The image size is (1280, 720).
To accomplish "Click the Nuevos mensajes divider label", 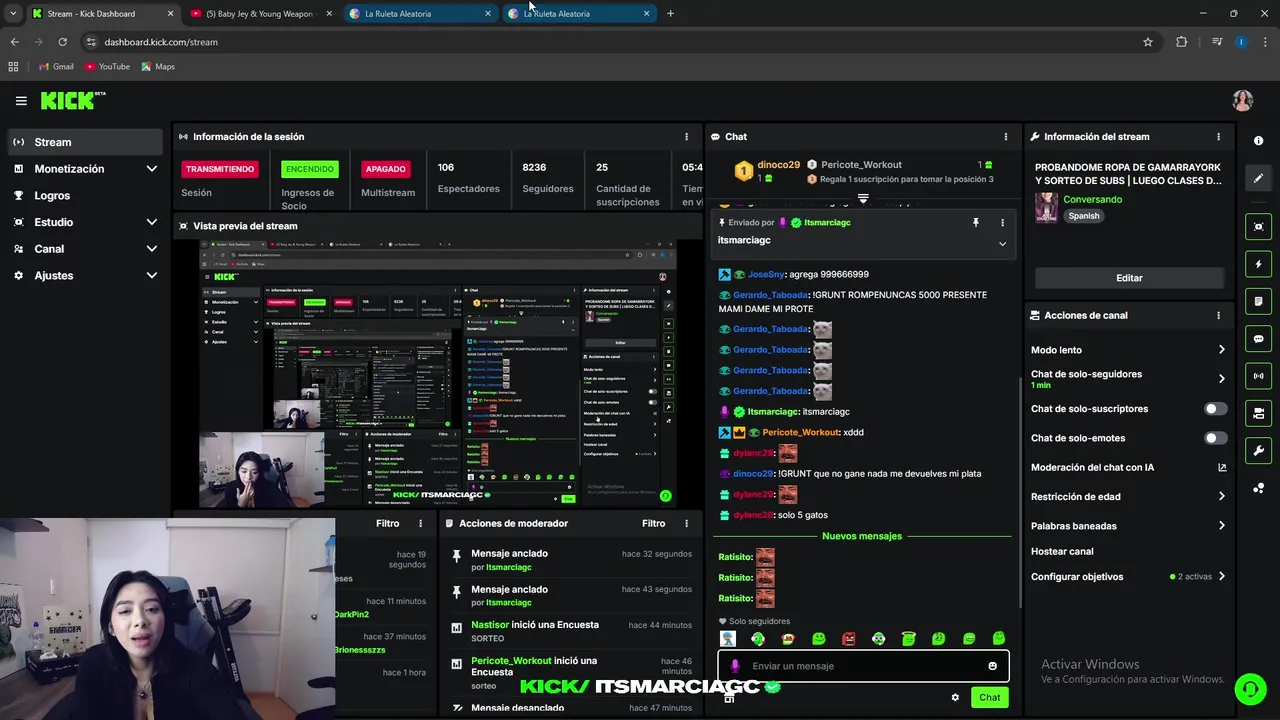I will click(862, 536).
